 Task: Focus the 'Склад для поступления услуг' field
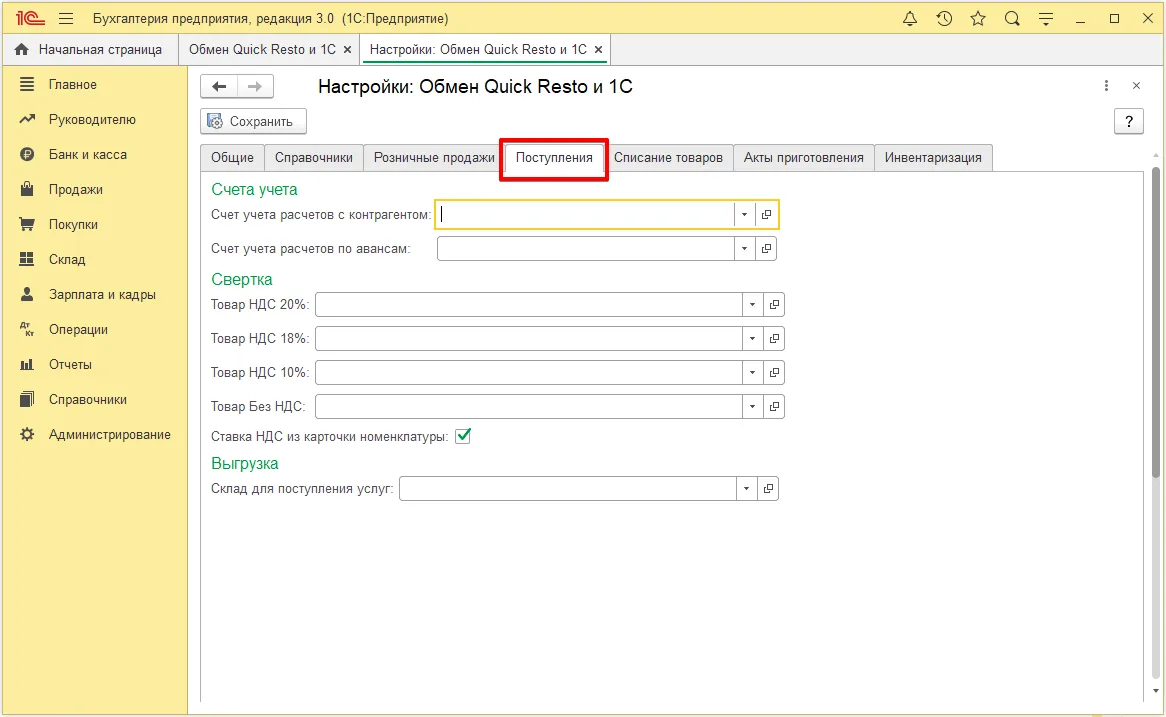(568, 489)
